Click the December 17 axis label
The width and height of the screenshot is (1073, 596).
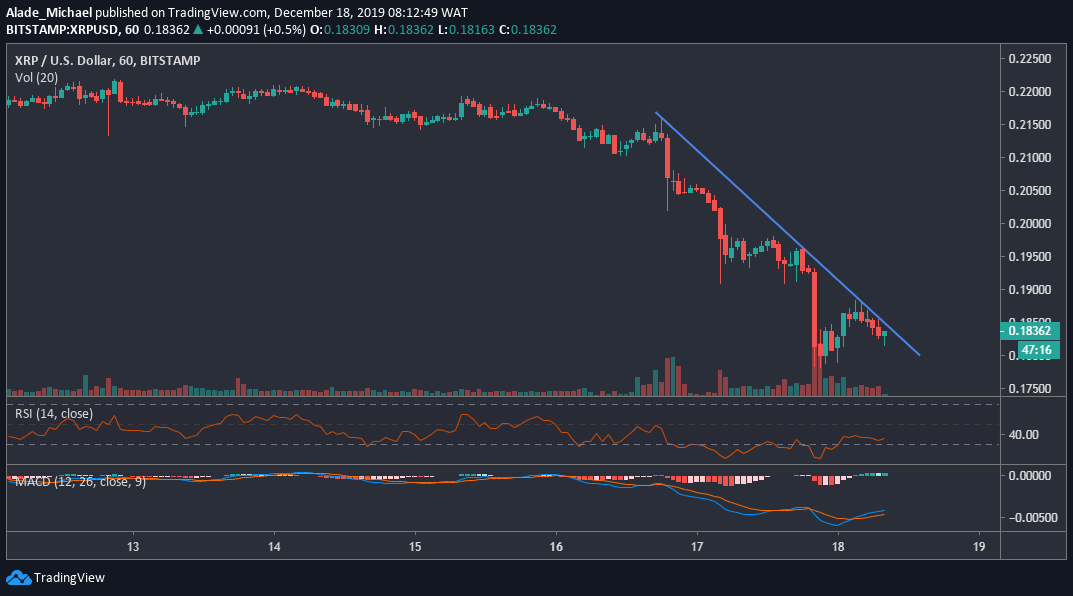(695, 548)
